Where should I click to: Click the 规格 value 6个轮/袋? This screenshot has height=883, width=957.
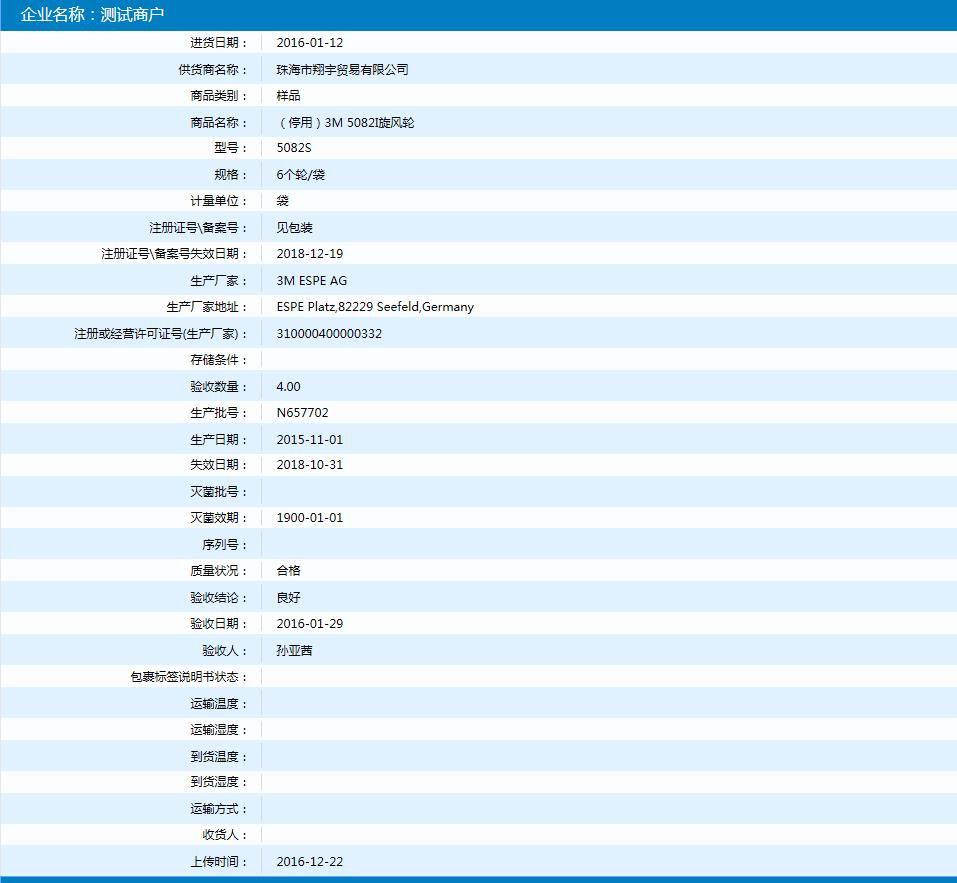tap(300, 175)
